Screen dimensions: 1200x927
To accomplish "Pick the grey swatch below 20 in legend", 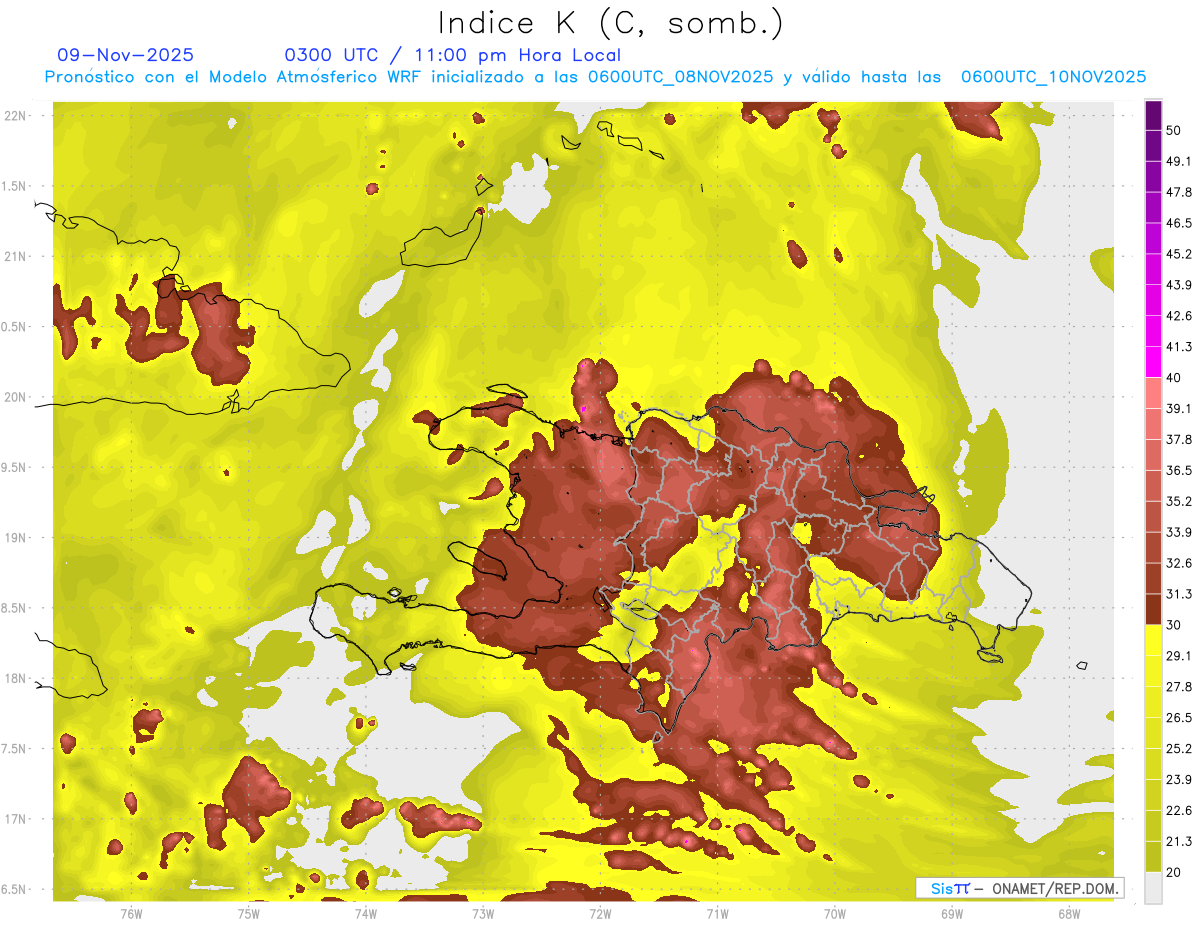I will tap(1153, 888).
